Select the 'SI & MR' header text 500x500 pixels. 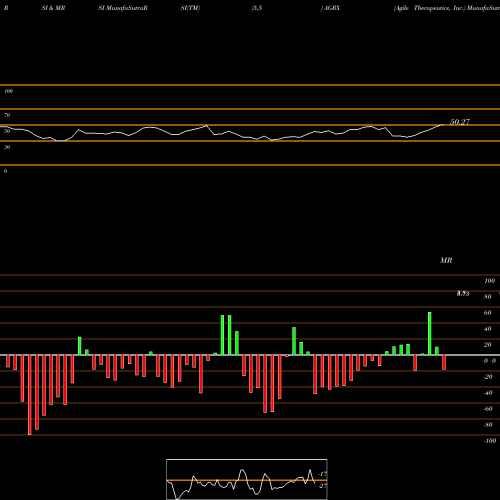click(53, 8)
